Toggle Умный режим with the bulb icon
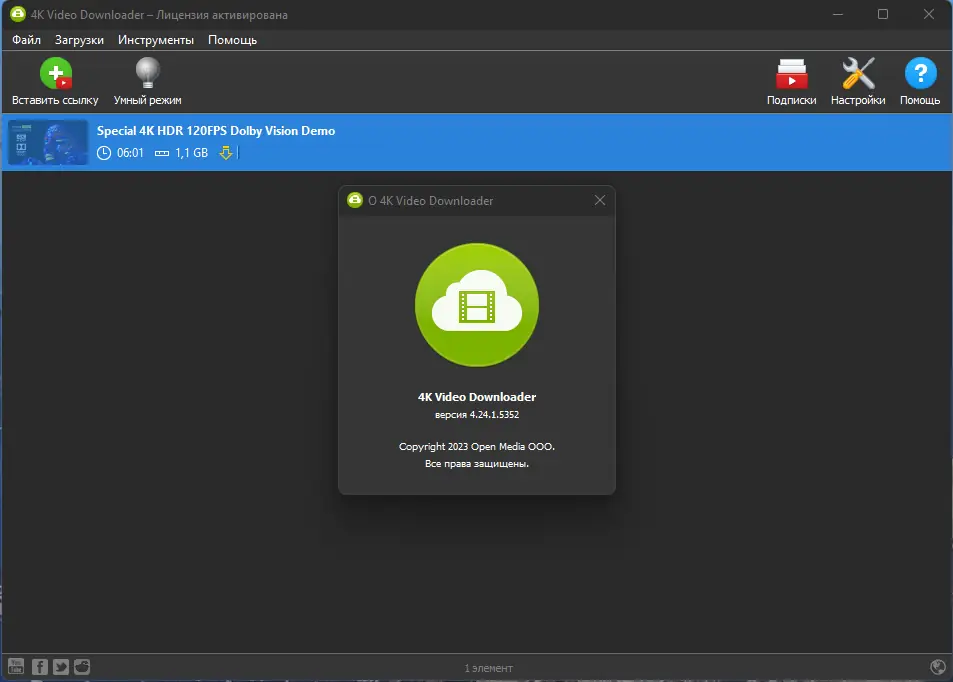 pyautogui.click(x=146, y=73)
